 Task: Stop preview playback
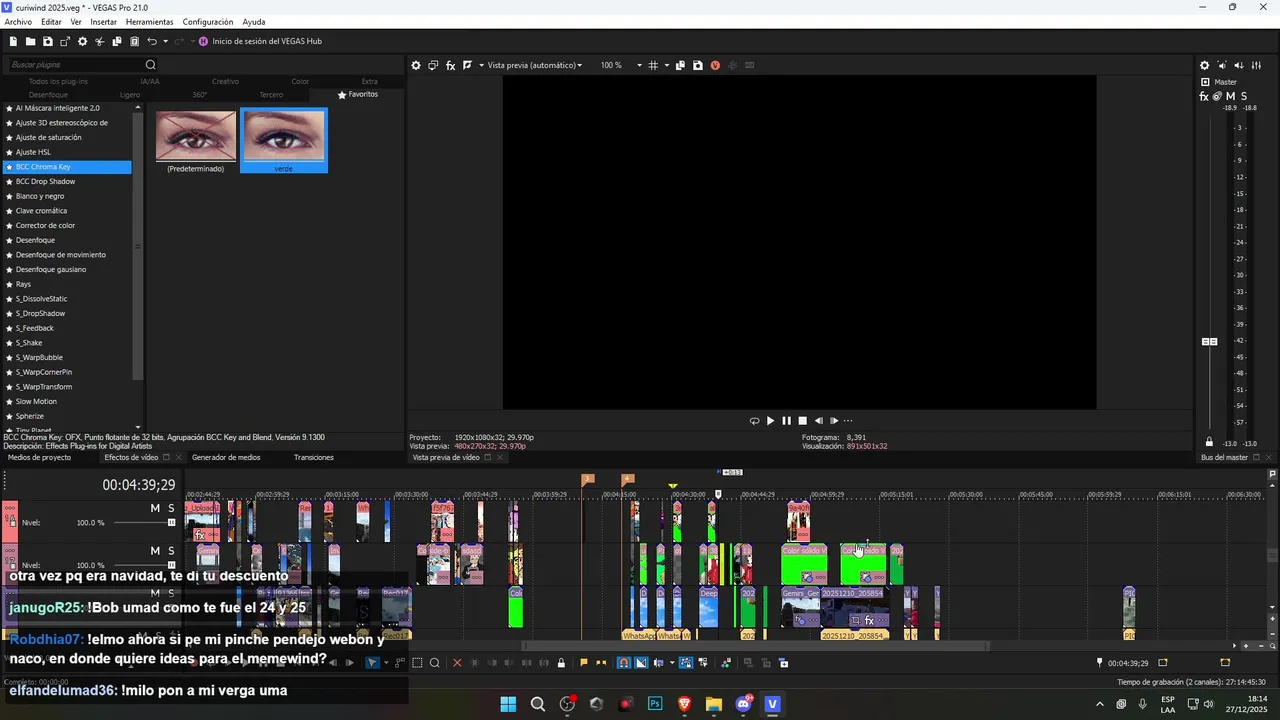[x=802, y=421]
